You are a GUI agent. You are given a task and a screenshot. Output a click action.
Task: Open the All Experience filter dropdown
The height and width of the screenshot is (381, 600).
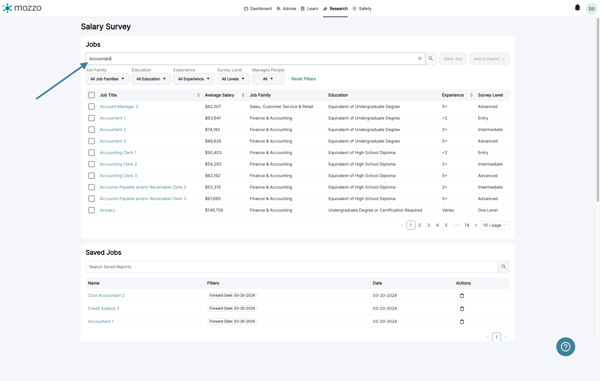coord(194,79)
